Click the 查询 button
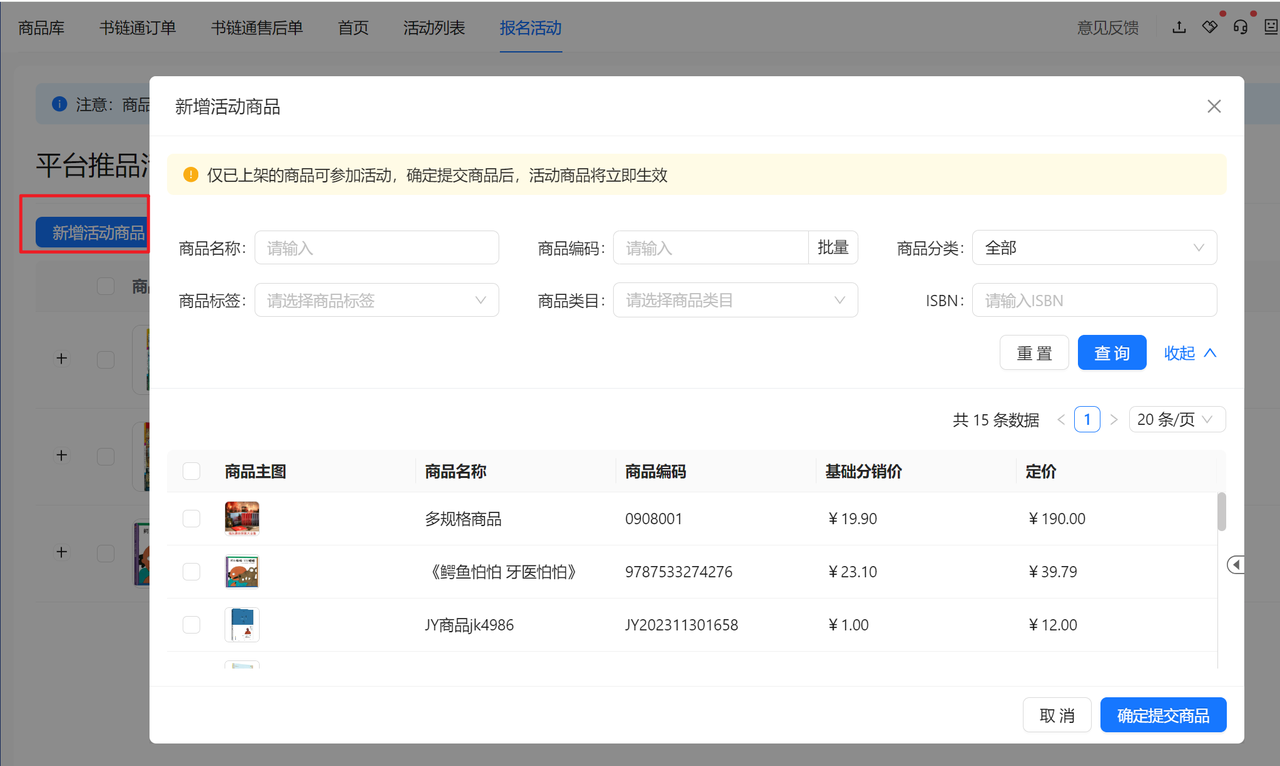The image size is (1280, 766). (1112, 353)
